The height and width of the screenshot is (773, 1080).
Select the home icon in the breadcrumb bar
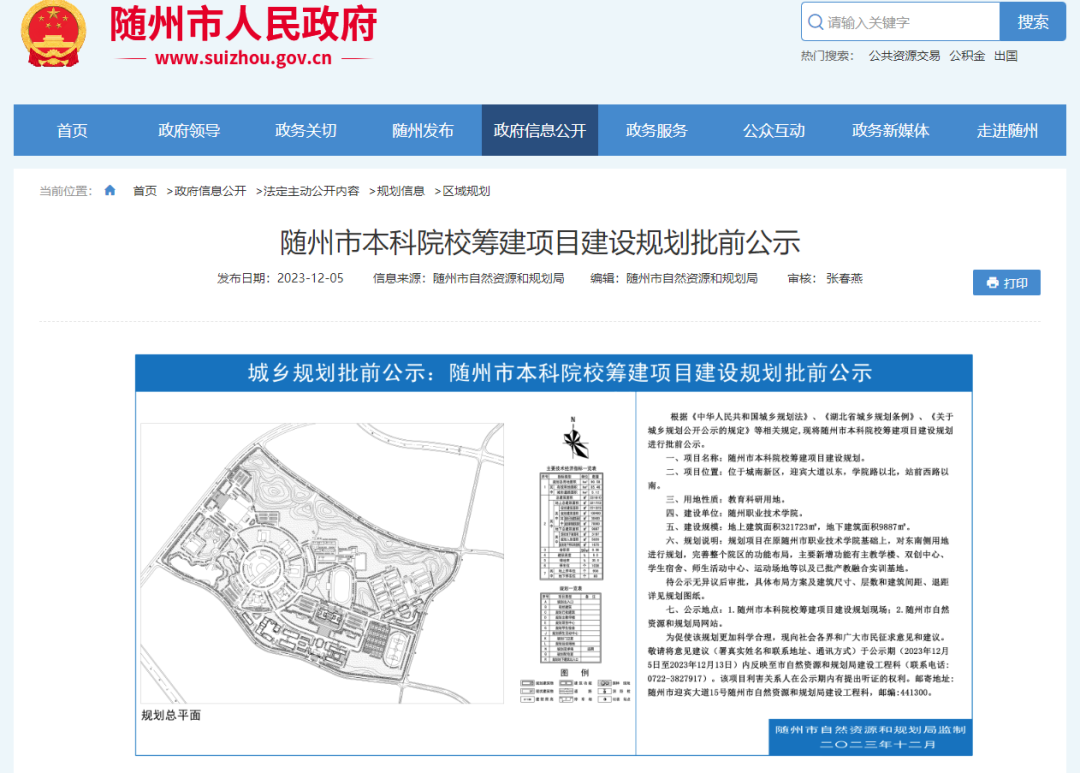click(109, 190)
